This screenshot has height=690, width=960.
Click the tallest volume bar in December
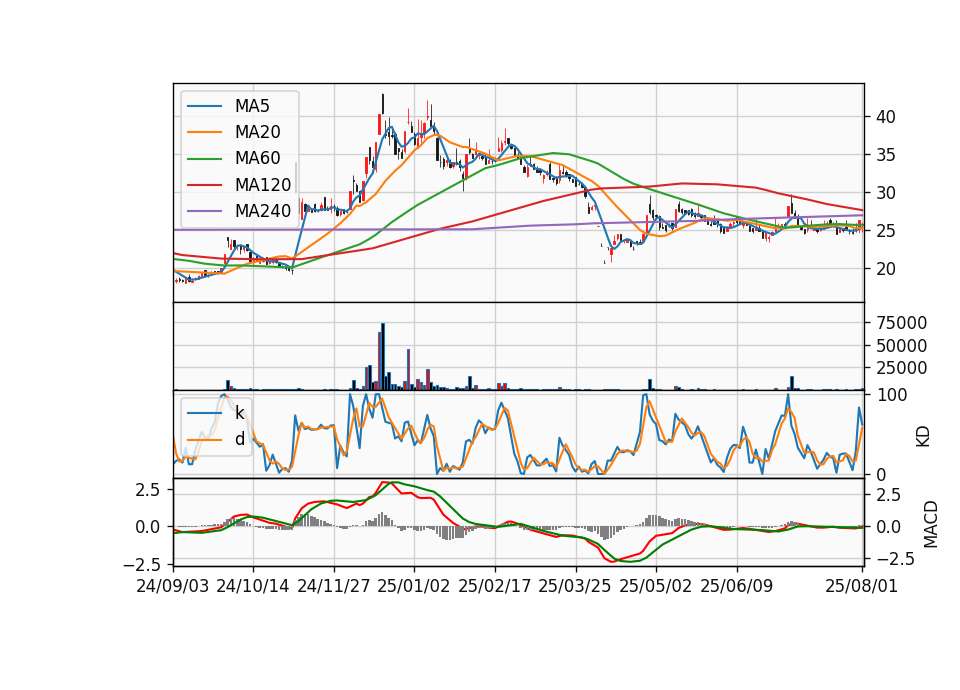[x=383, y=356]
